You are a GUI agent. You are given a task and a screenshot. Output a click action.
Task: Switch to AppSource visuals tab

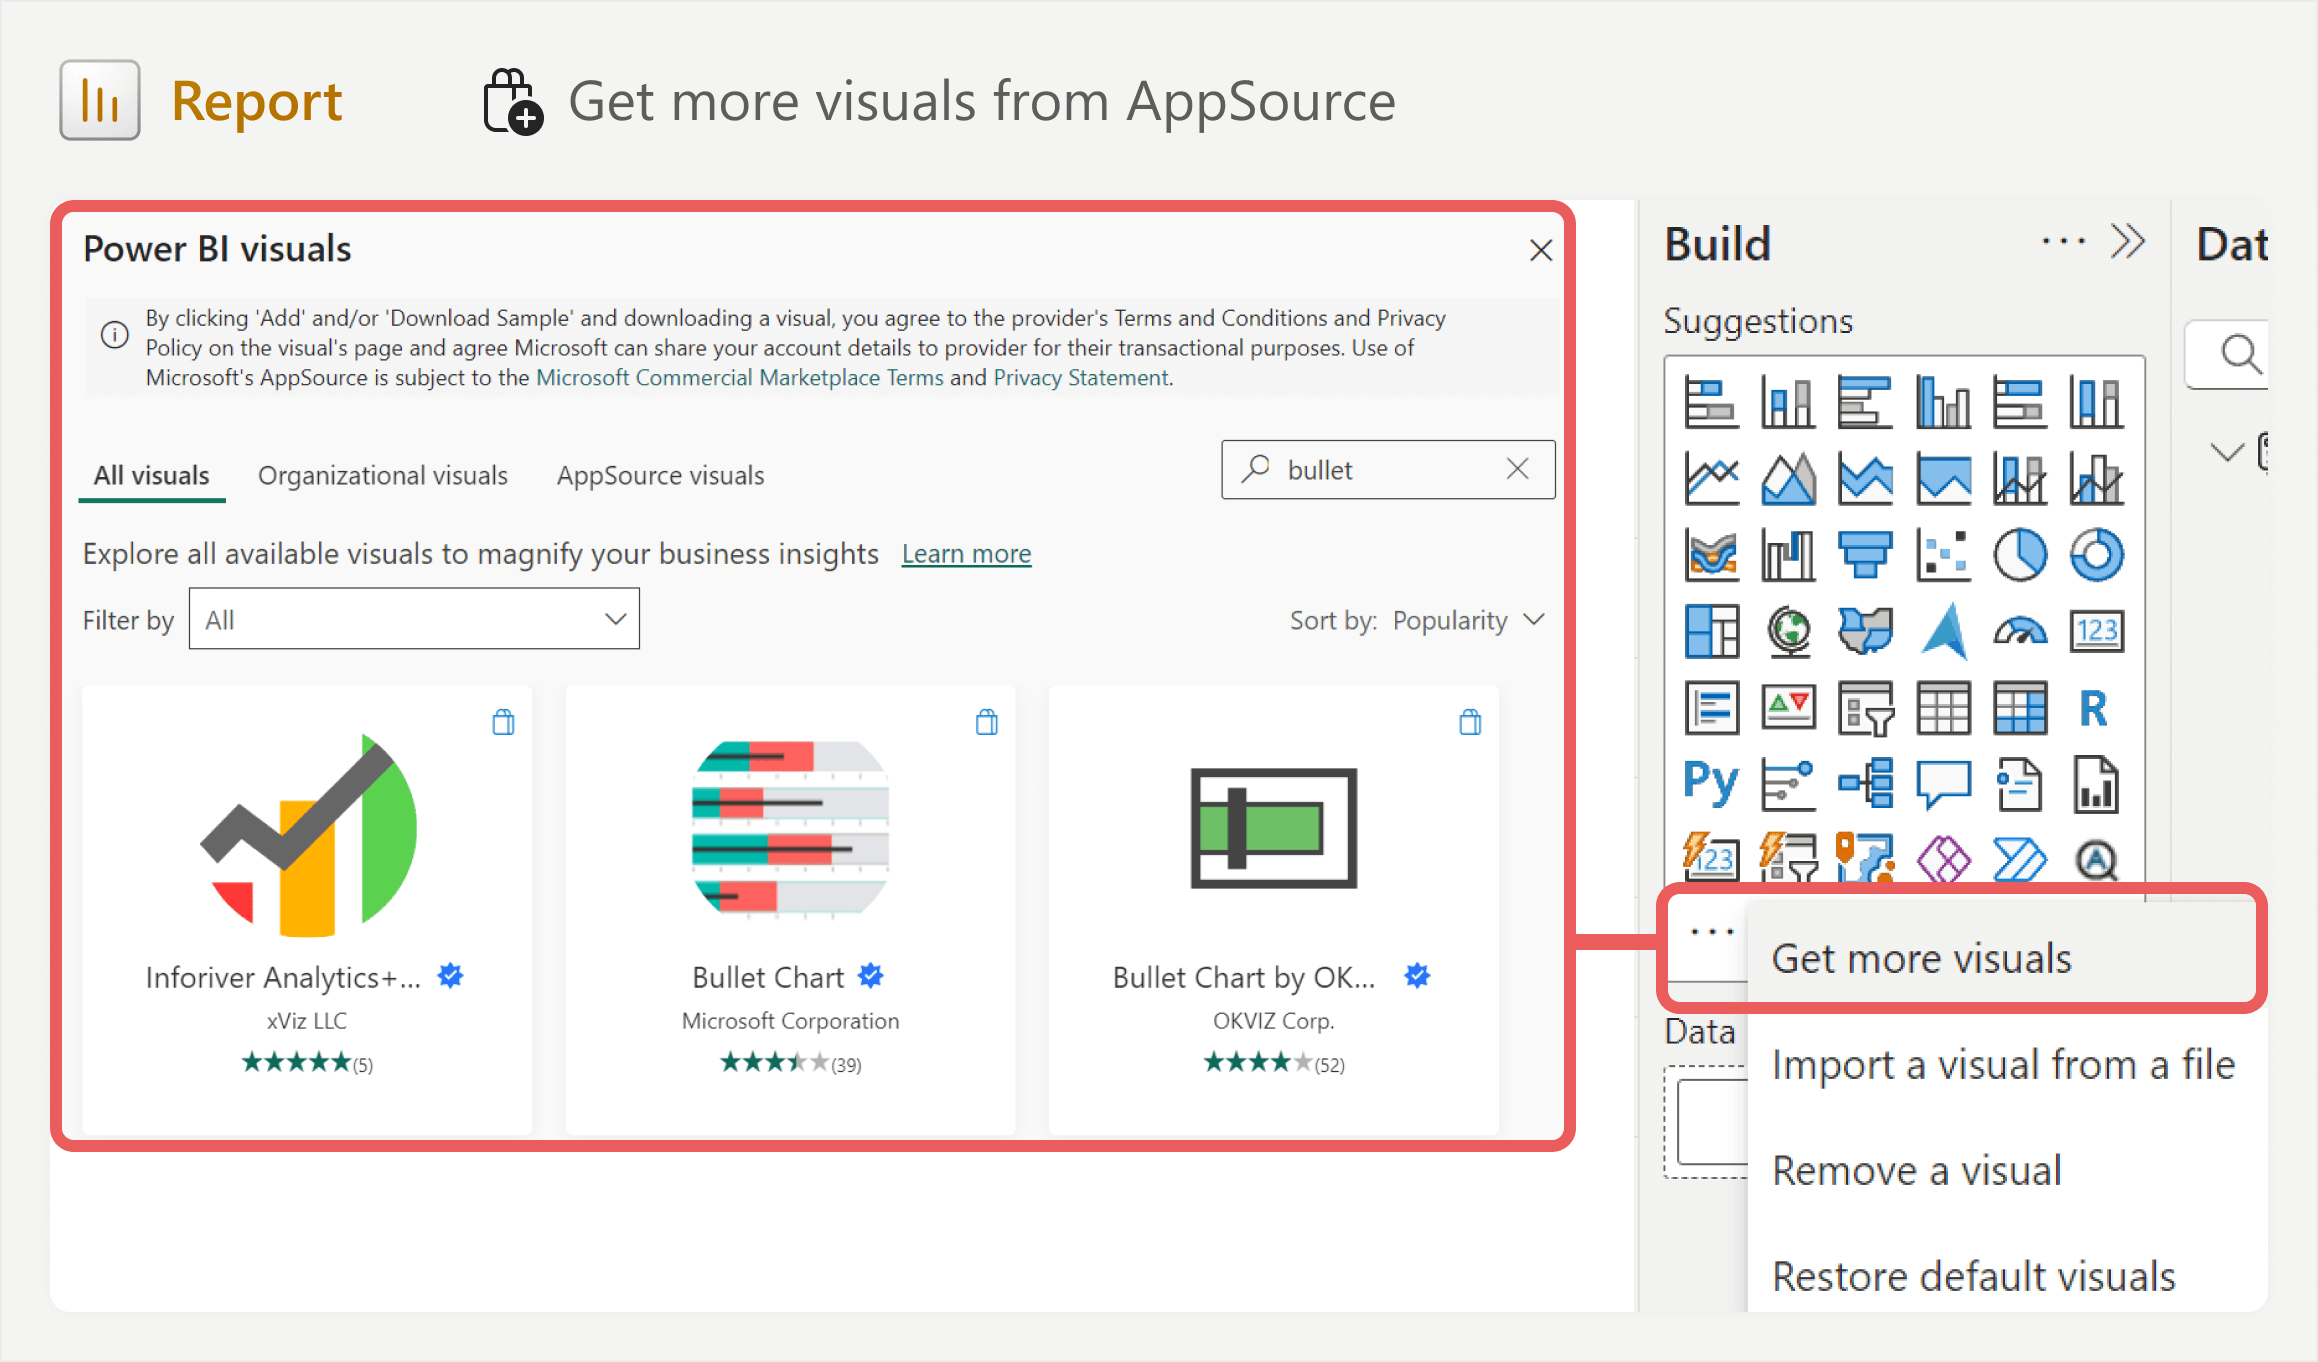tap(660, 475)
